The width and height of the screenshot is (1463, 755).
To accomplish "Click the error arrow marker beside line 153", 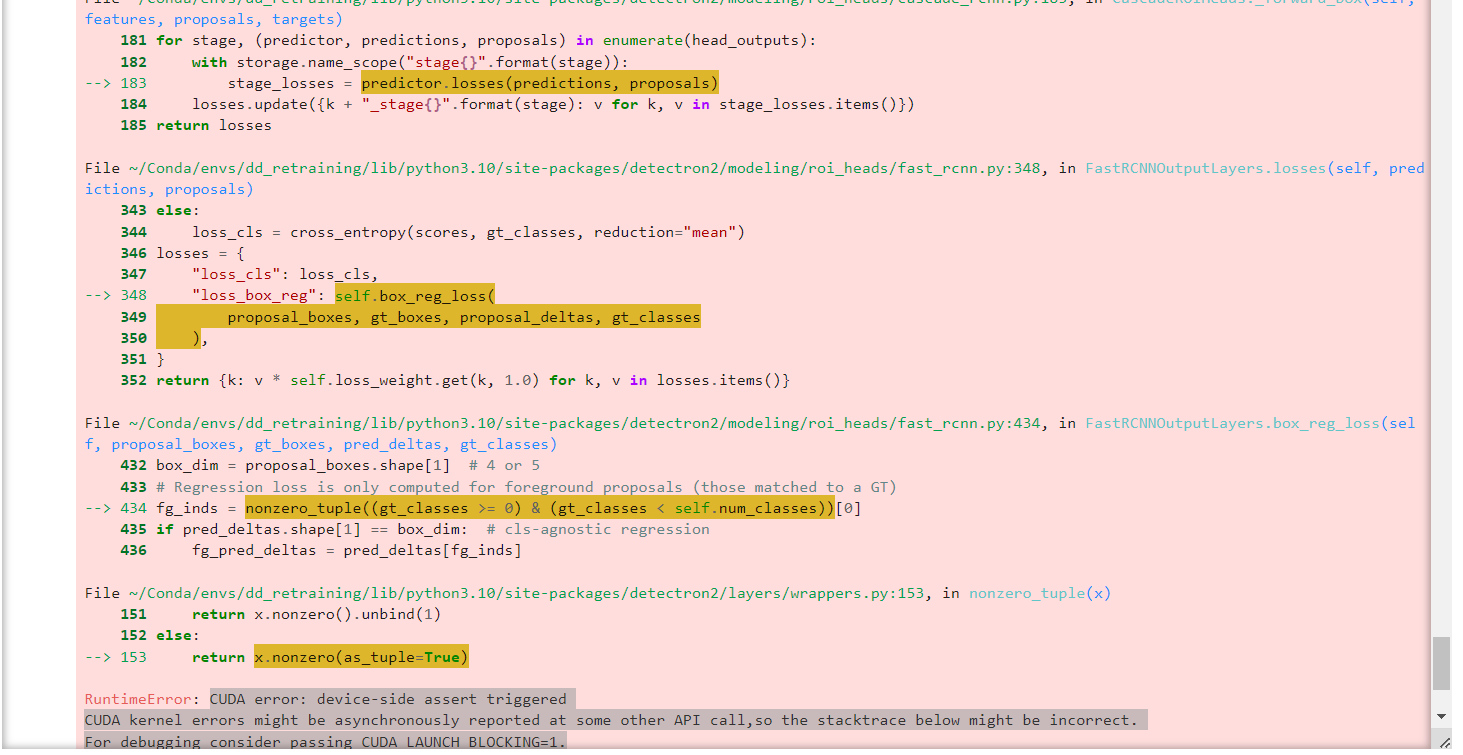I will pos(97,656).
